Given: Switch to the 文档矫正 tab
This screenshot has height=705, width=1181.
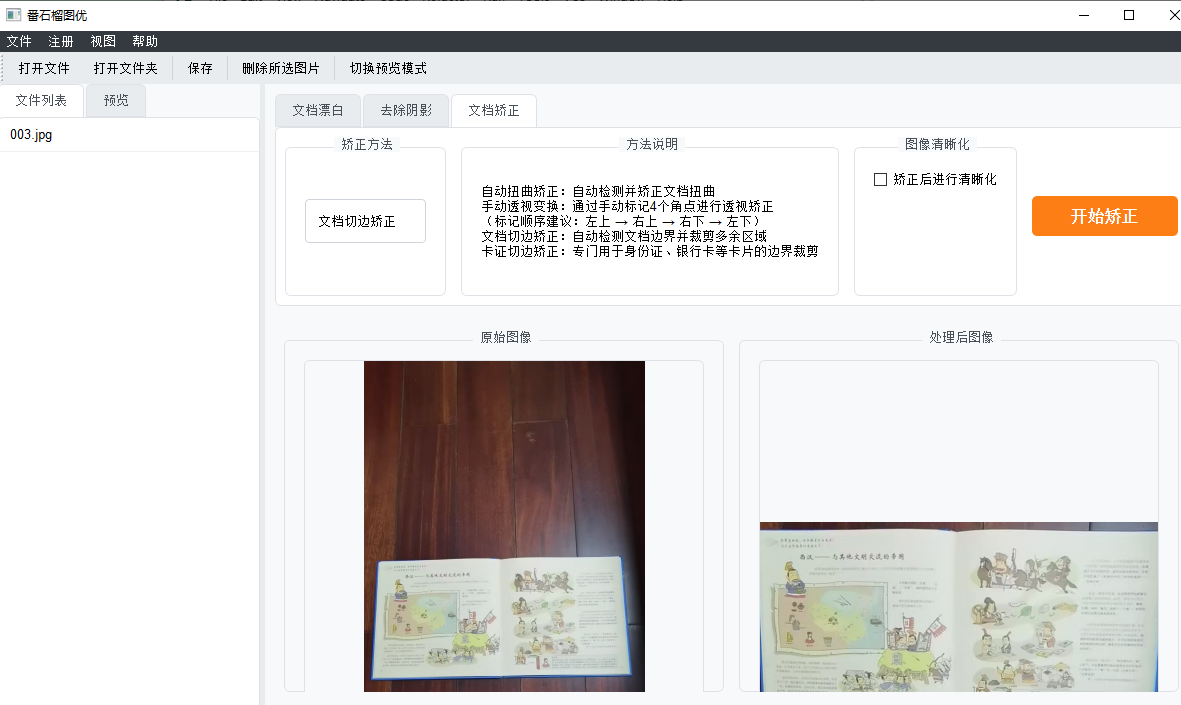Looking at the screenshot, I should pos(493,110).
